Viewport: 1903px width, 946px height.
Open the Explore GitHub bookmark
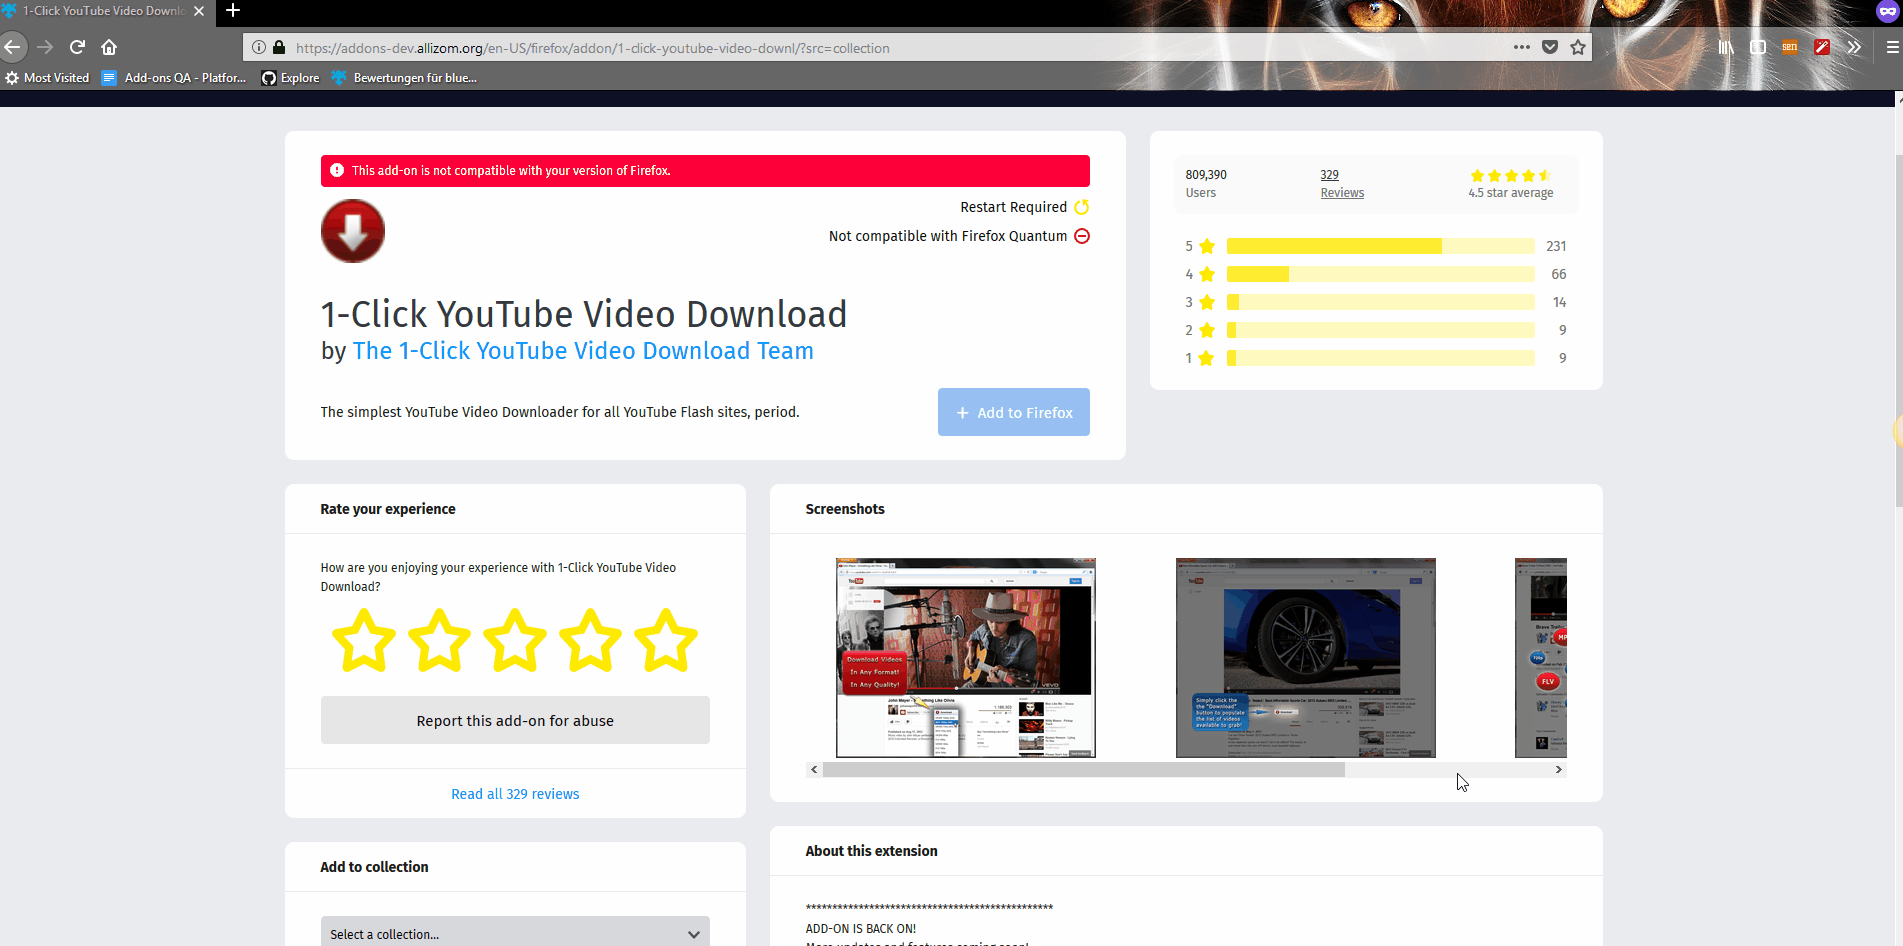[290, 78]
